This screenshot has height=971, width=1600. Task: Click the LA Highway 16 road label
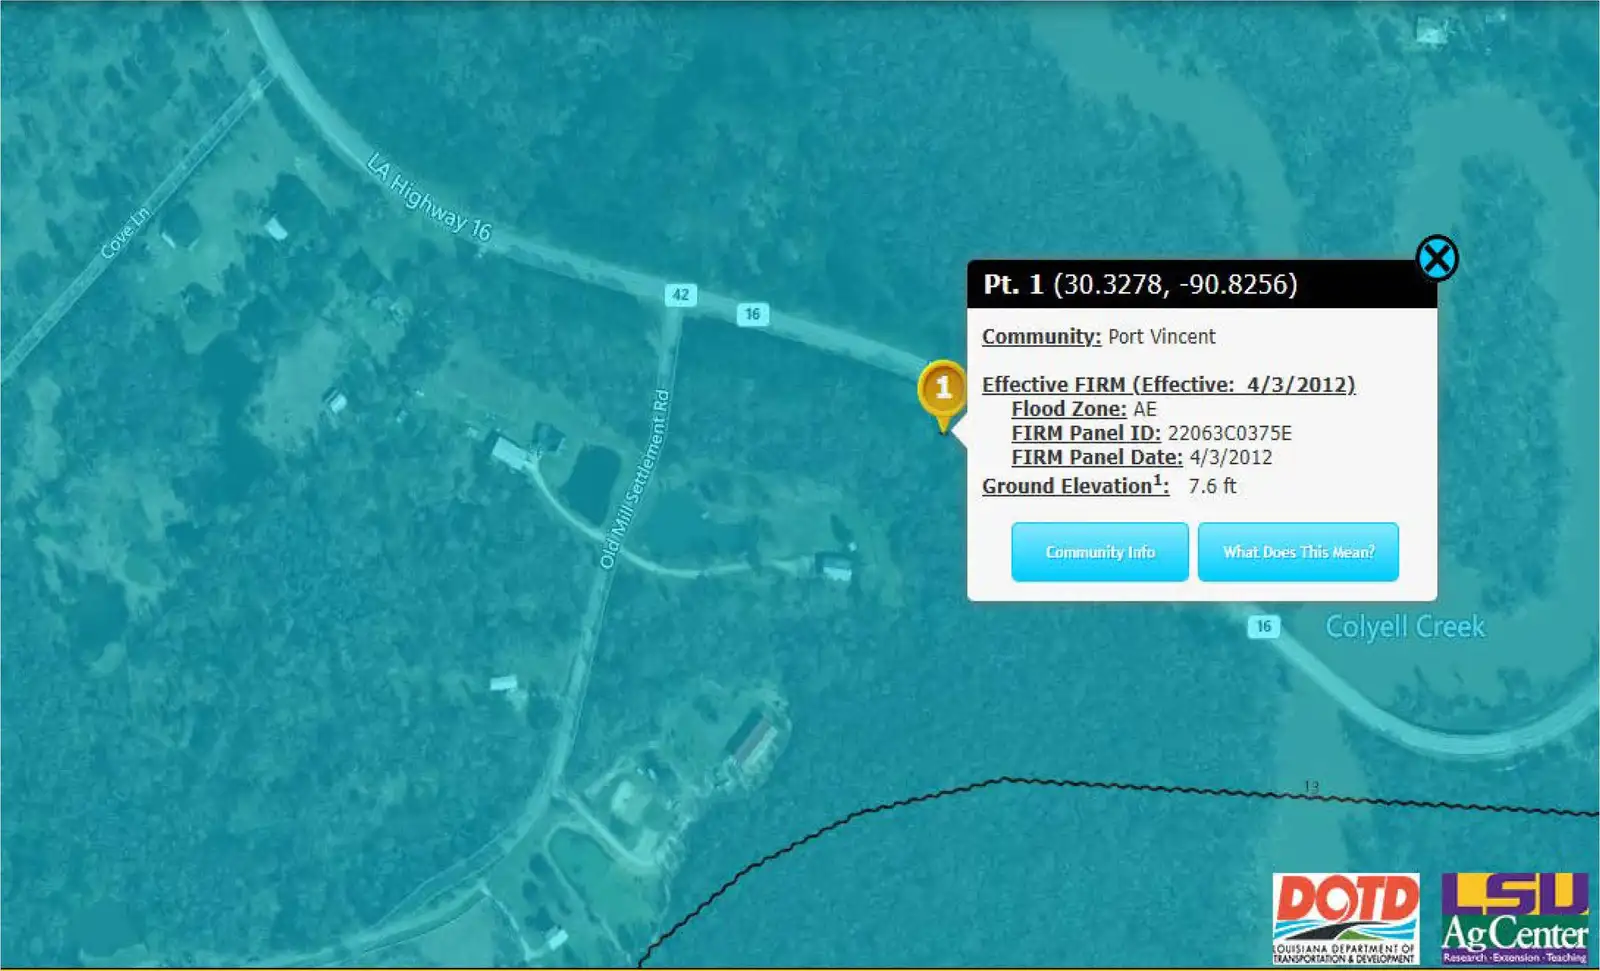429,197
